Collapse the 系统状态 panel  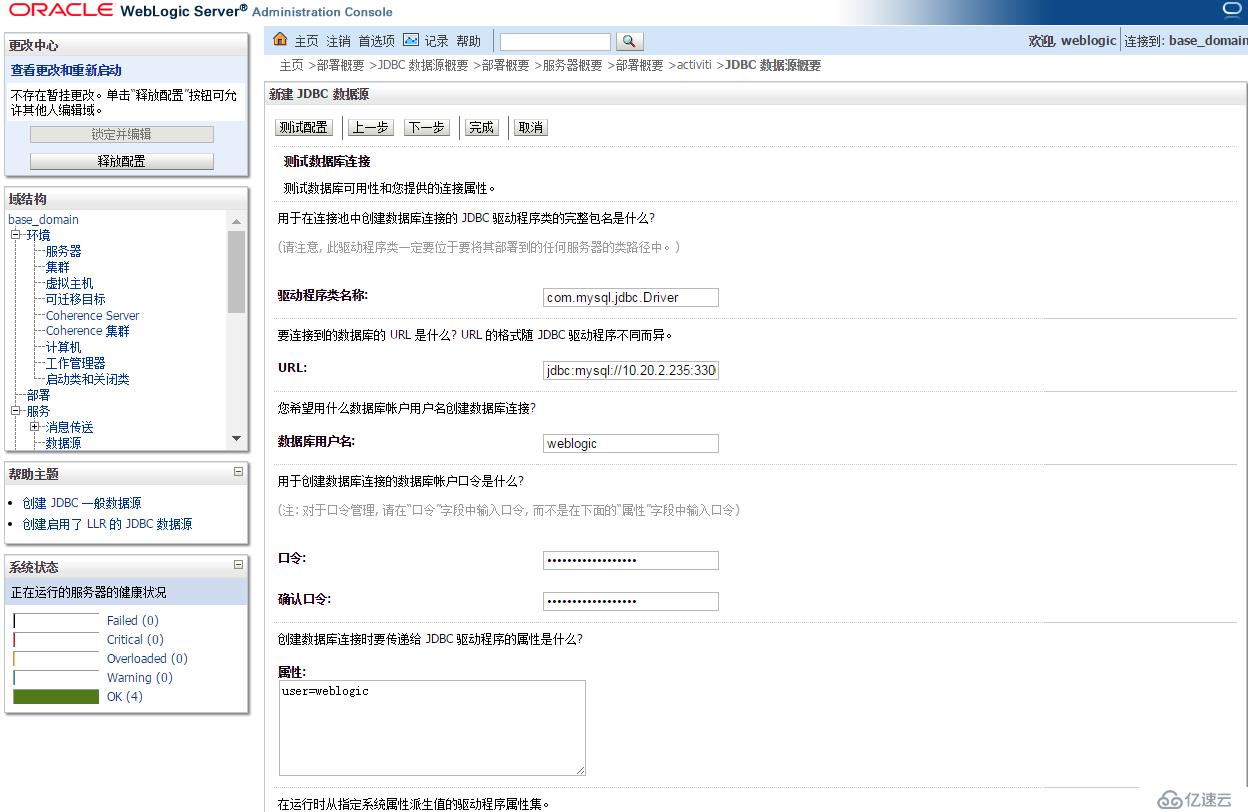click(238, 564)
